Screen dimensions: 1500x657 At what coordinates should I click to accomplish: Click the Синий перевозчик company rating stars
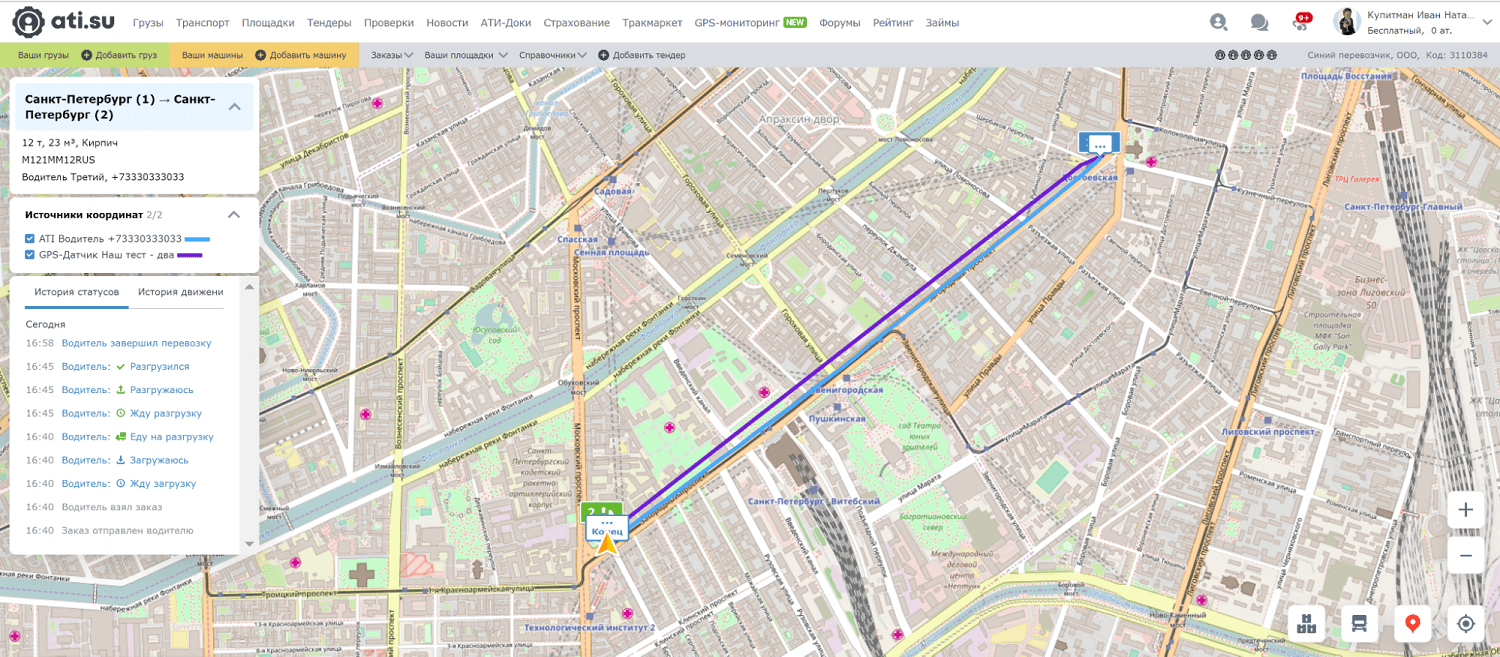[1246, 55]
